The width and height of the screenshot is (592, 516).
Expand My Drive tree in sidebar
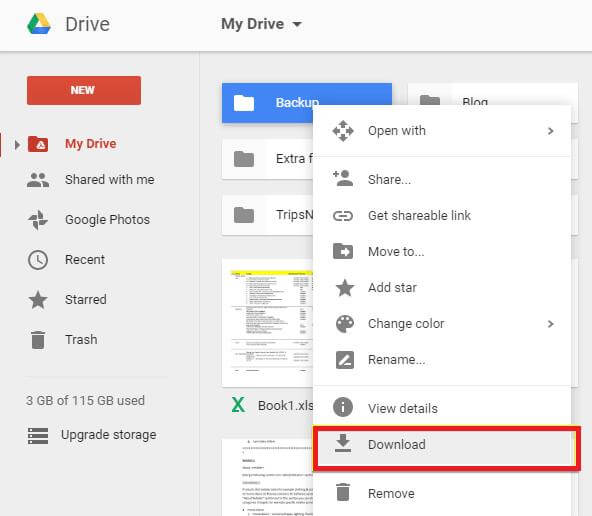click(17, 145)
